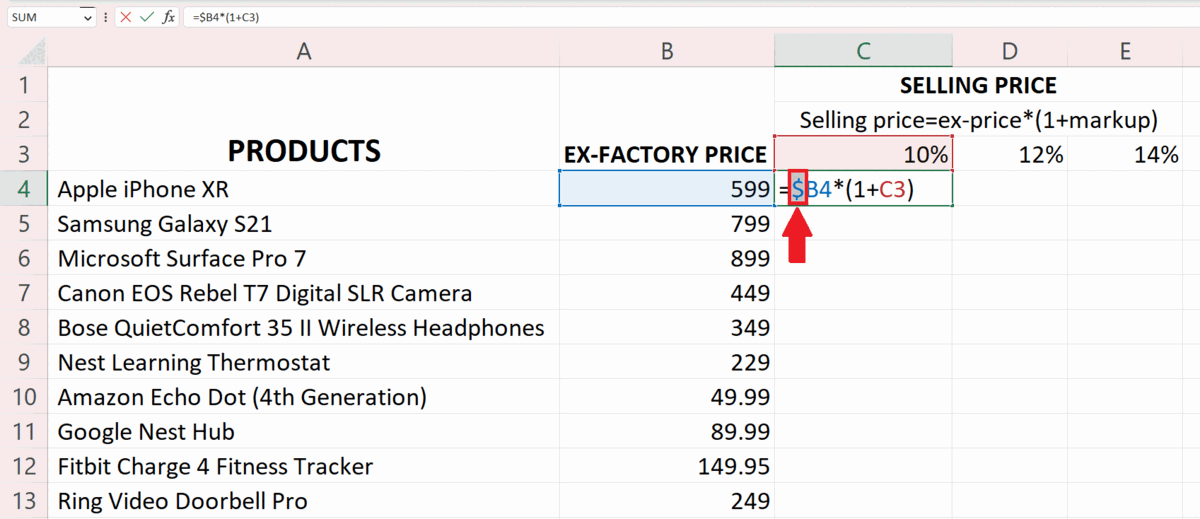Viewport: 1200px width, 519px height.
Task: Click the price cell with 149.95
Action: [x=667, y=466]
